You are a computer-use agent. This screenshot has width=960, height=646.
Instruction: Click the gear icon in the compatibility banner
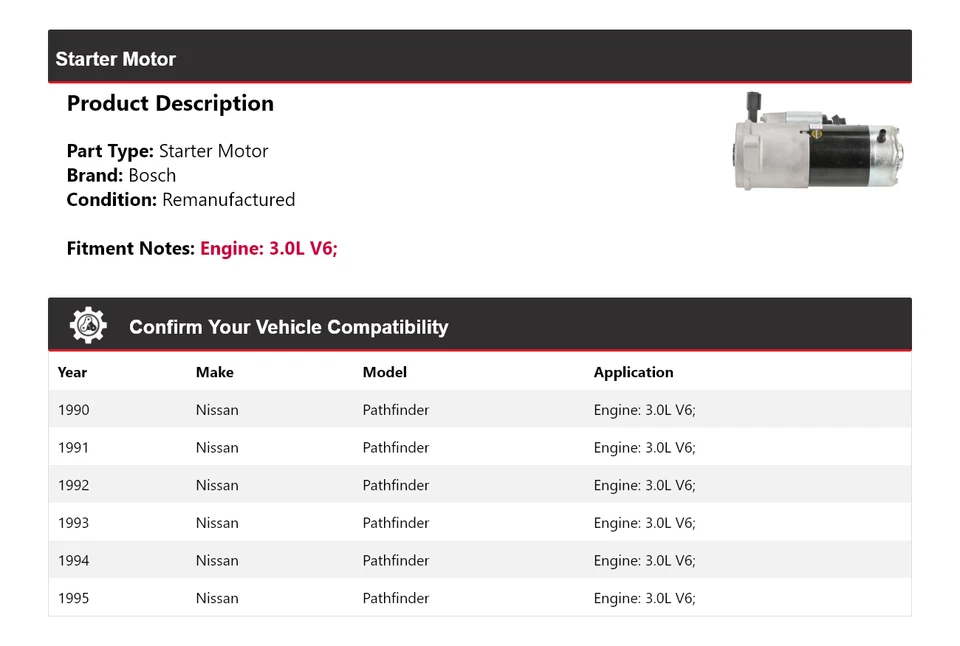tap(87, 323)
